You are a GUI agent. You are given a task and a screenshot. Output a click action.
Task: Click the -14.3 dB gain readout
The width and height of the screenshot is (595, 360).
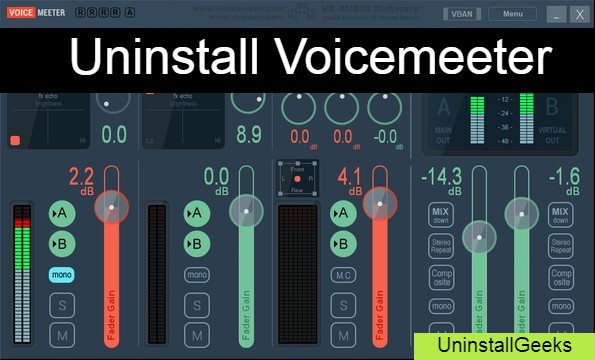442,181
